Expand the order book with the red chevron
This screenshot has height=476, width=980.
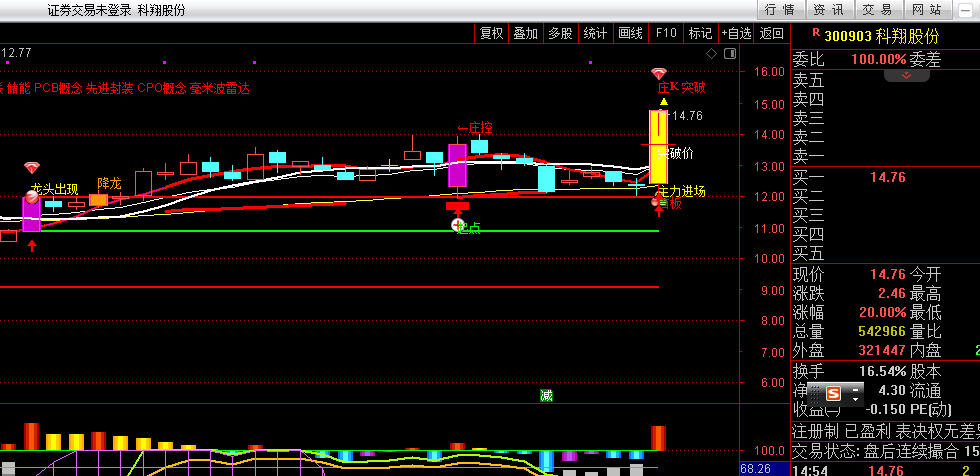pyautogui.click(x=907, y=75)
